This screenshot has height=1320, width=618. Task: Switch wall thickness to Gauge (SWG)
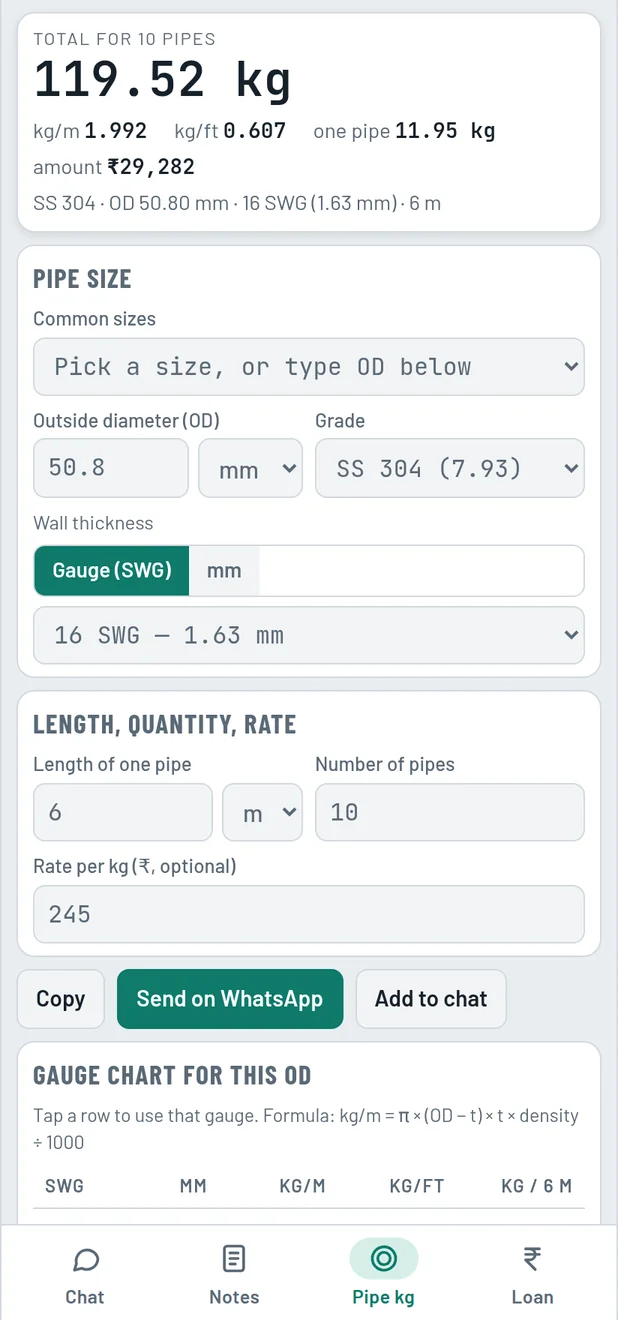(x=112, y=570)
